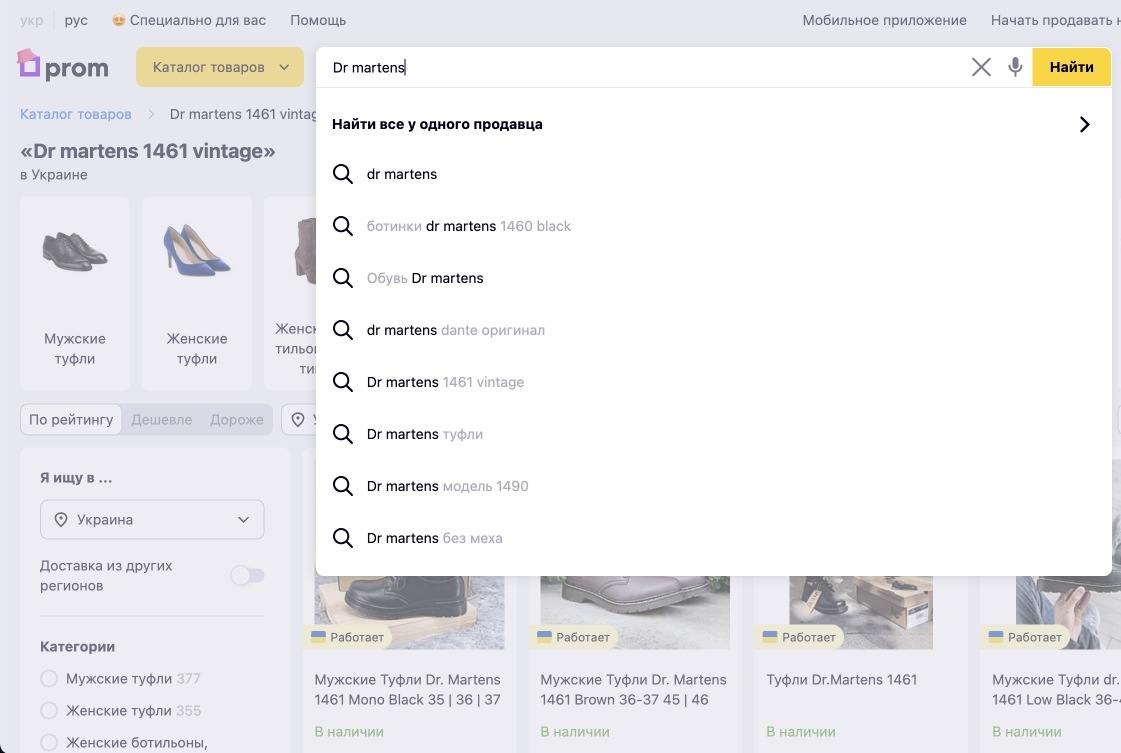Screen dimensions: 1121x753
Task: Click the magnifier icon beside 'Dr martens 1461 vintage'
Action: tap(343, 382)
